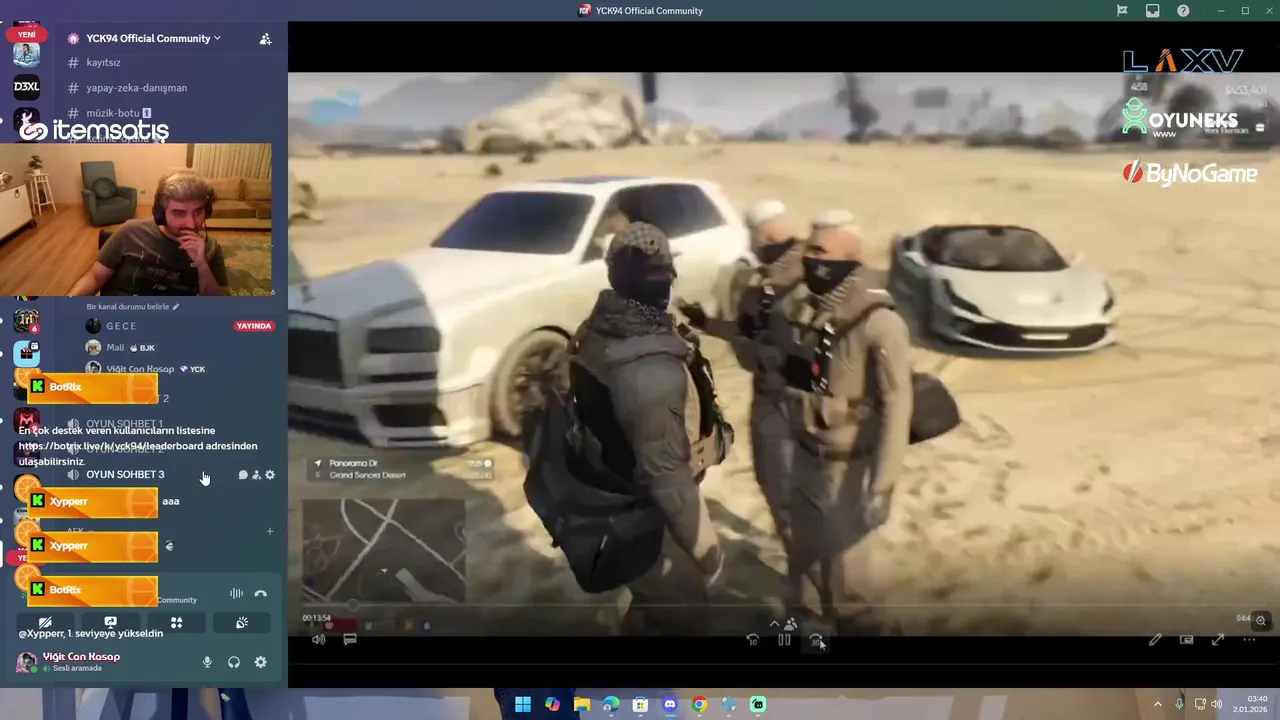Click the zoom magnifier icon over the video
The width and height of the screenshot is (1280, 720).
click(1261, 621)
